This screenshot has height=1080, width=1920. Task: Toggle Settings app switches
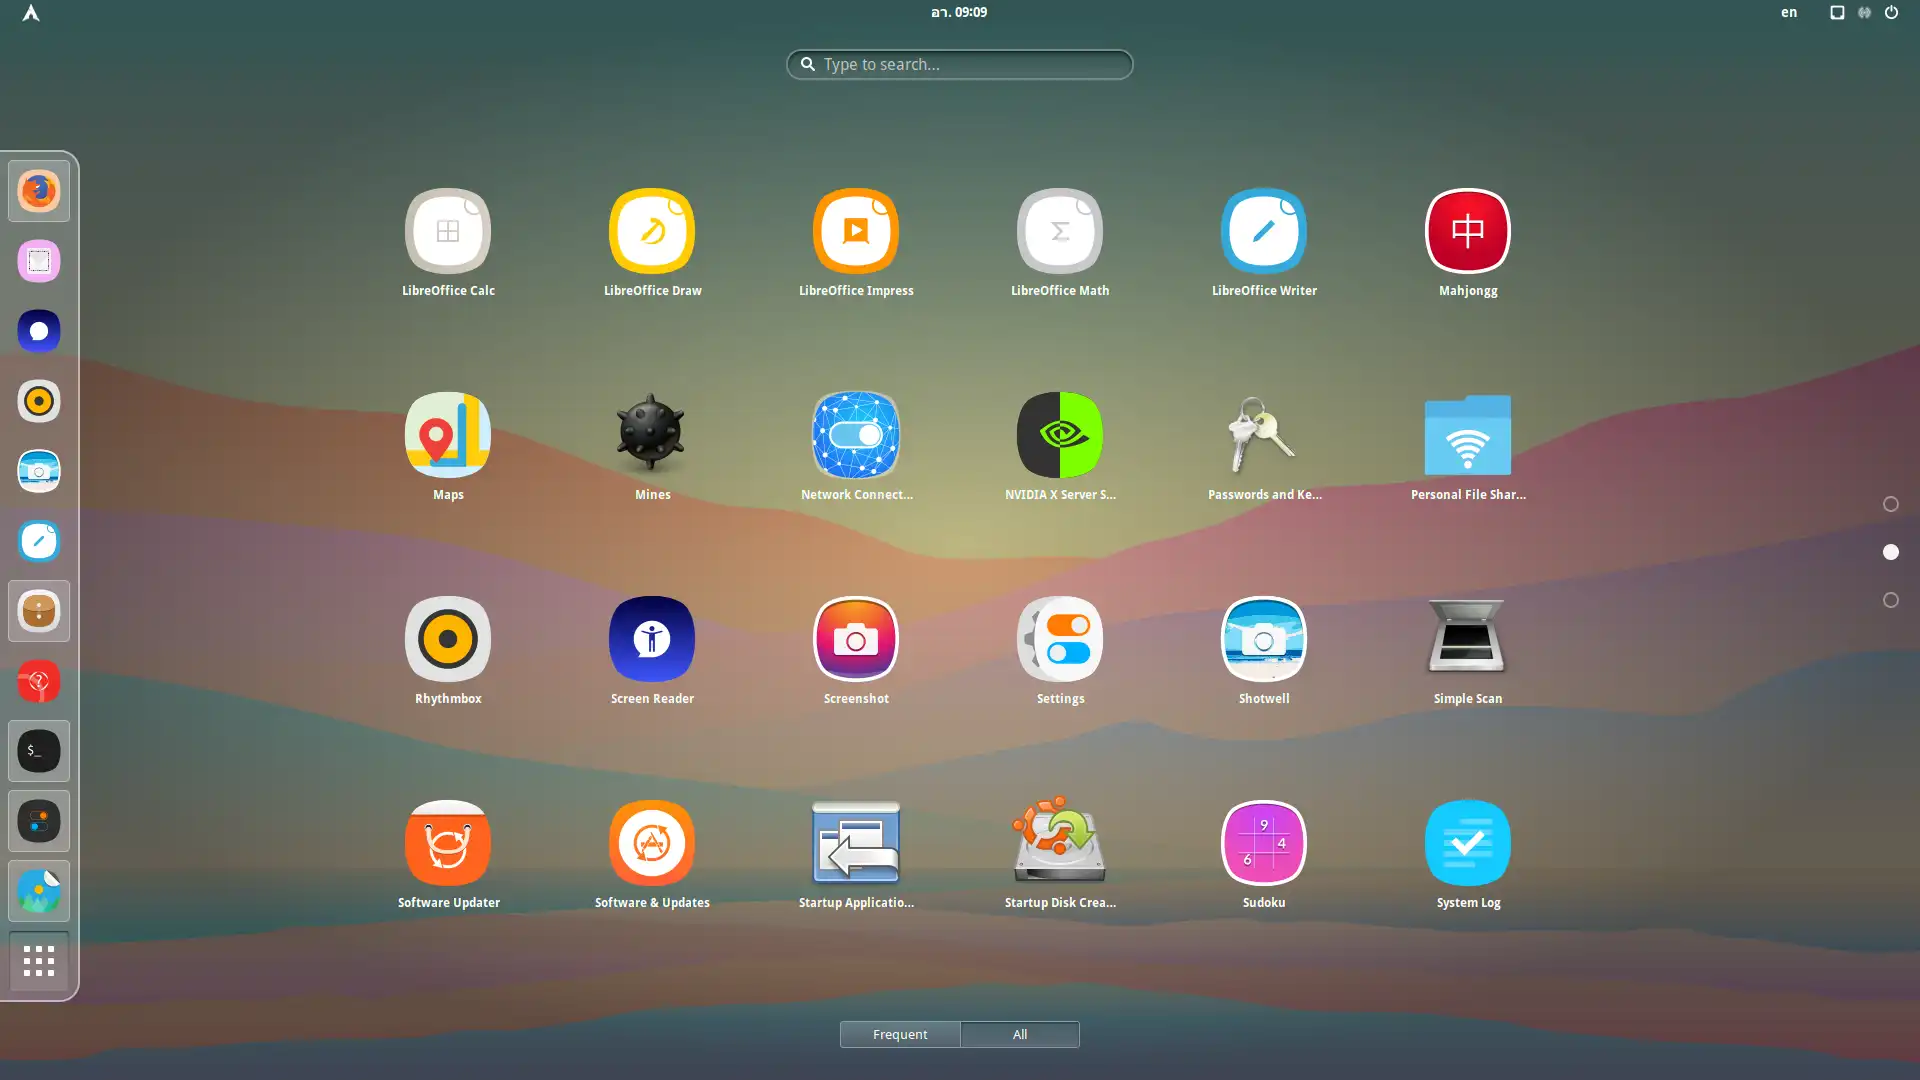tap(1060, 638)
